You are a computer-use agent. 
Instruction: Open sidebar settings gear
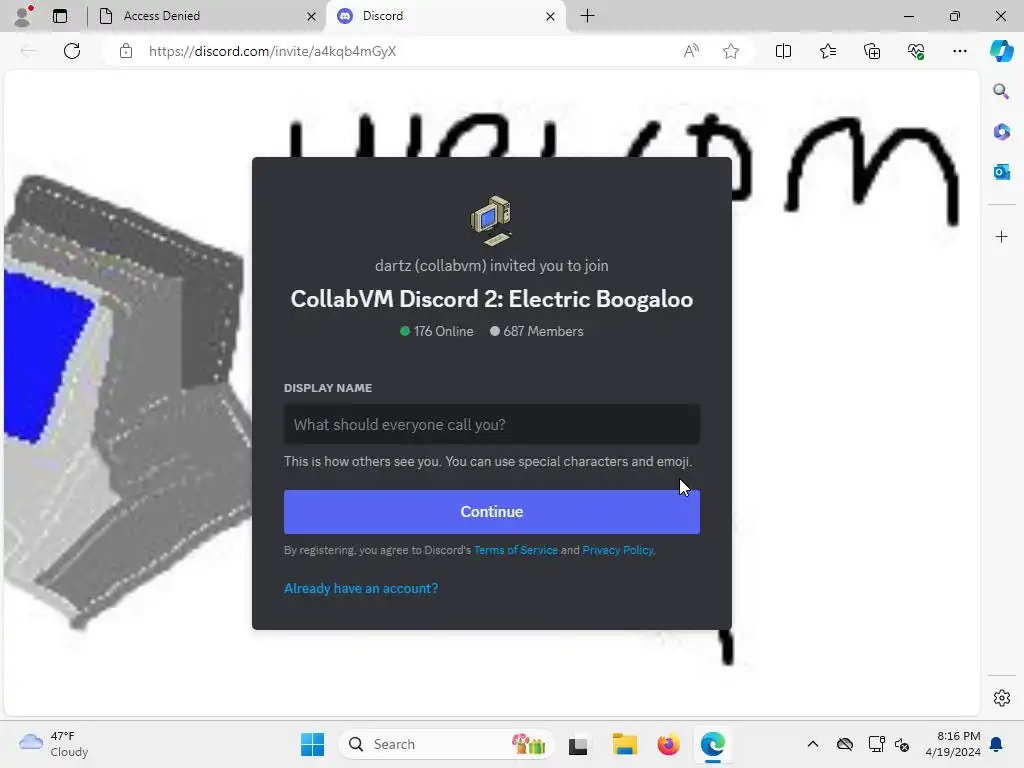1001,698
